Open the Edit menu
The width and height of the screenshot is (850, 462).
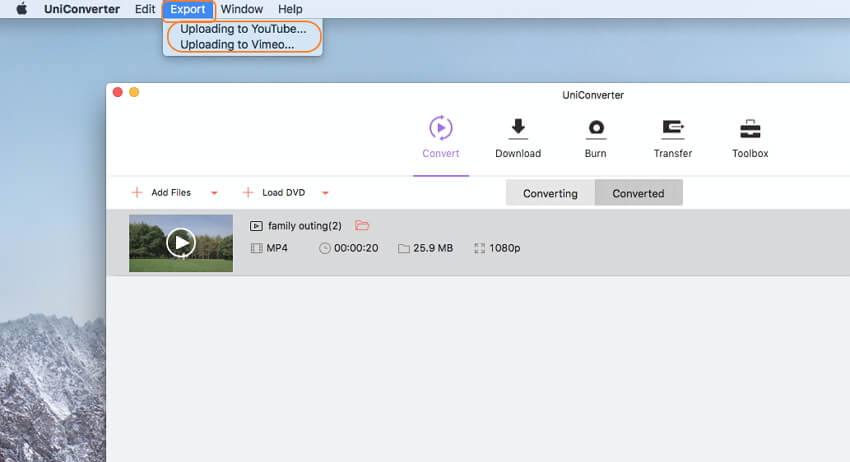[145, 9]
